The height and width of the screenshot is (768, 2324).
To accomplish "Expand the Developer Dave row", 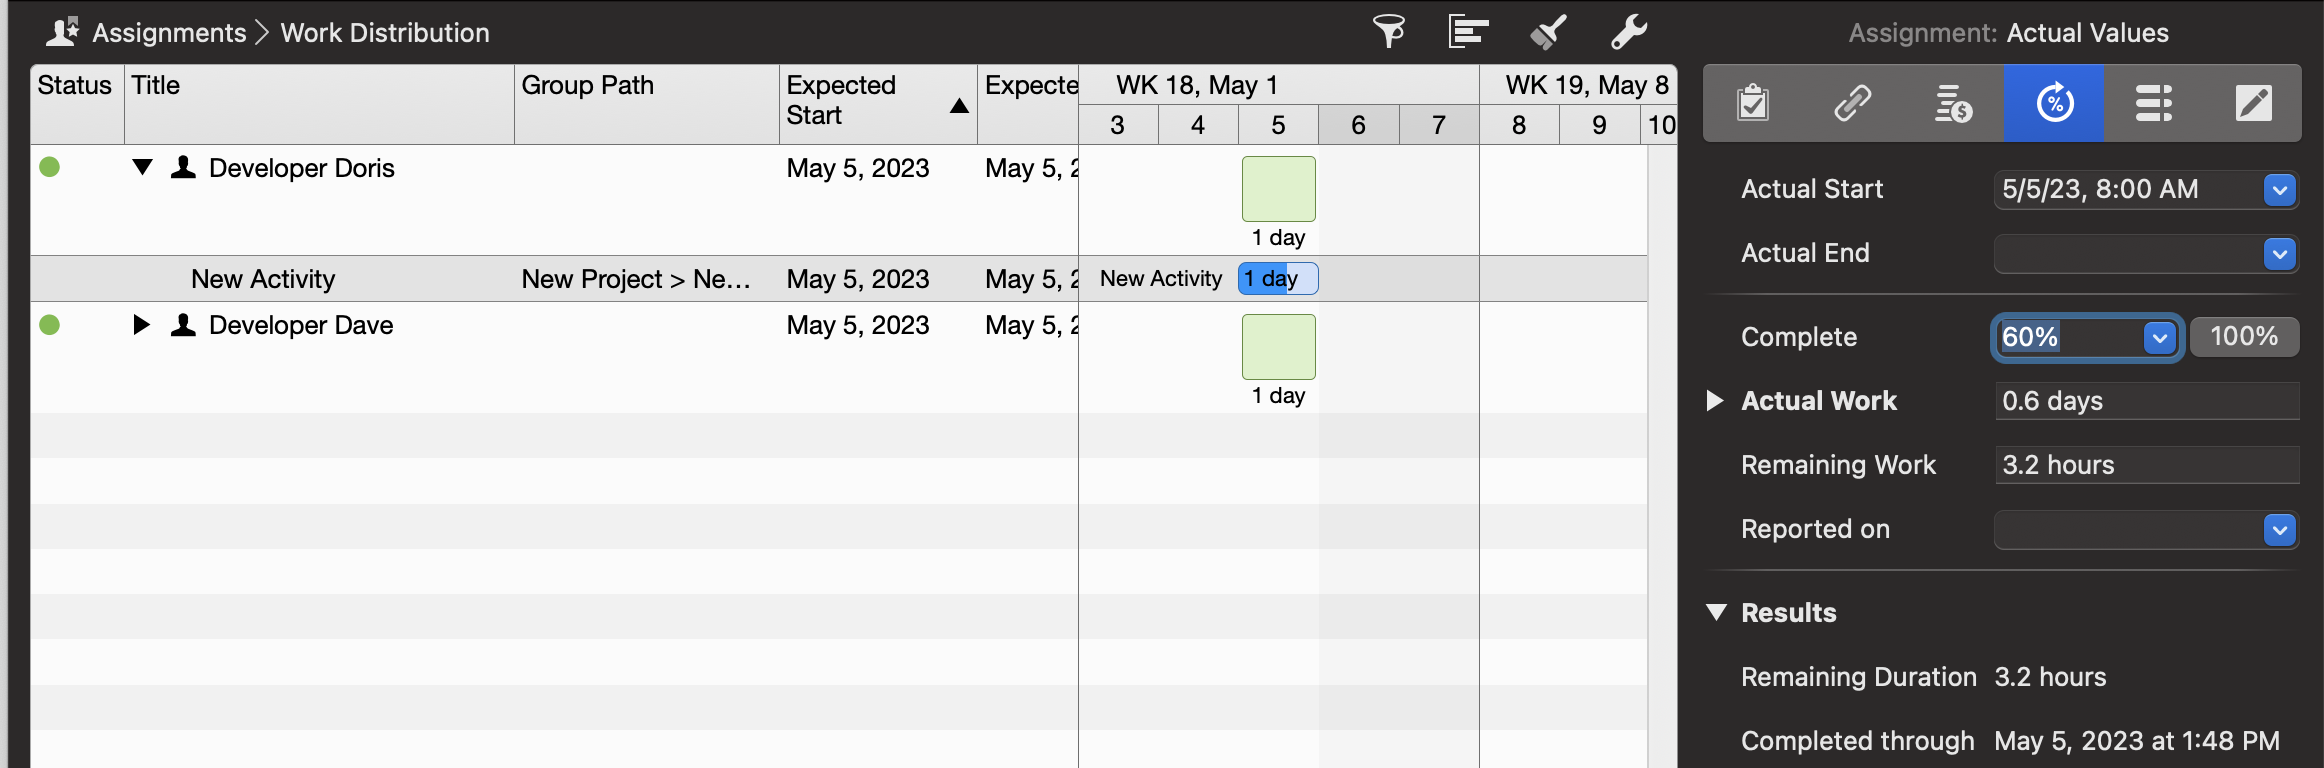I will [140, 324].
